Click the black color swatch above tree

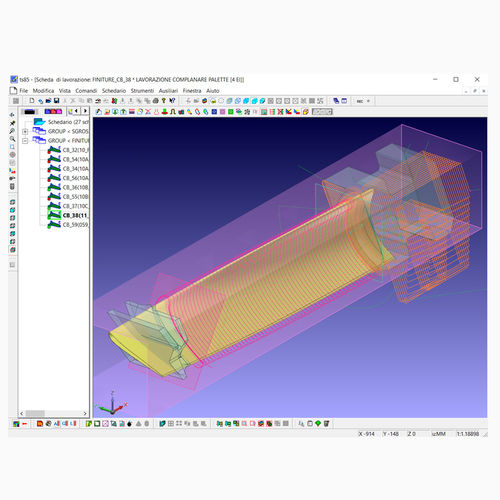click(29, 111)
